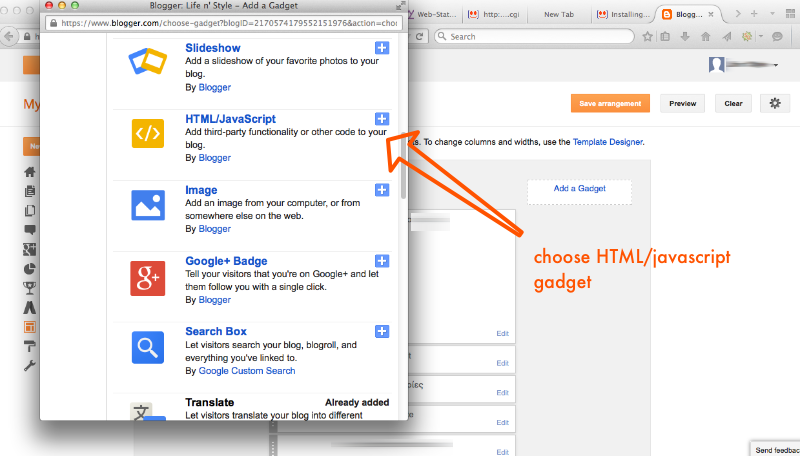Open Blogger author link under Slideshow
The image size is (800, 456).
click(214, 87)
